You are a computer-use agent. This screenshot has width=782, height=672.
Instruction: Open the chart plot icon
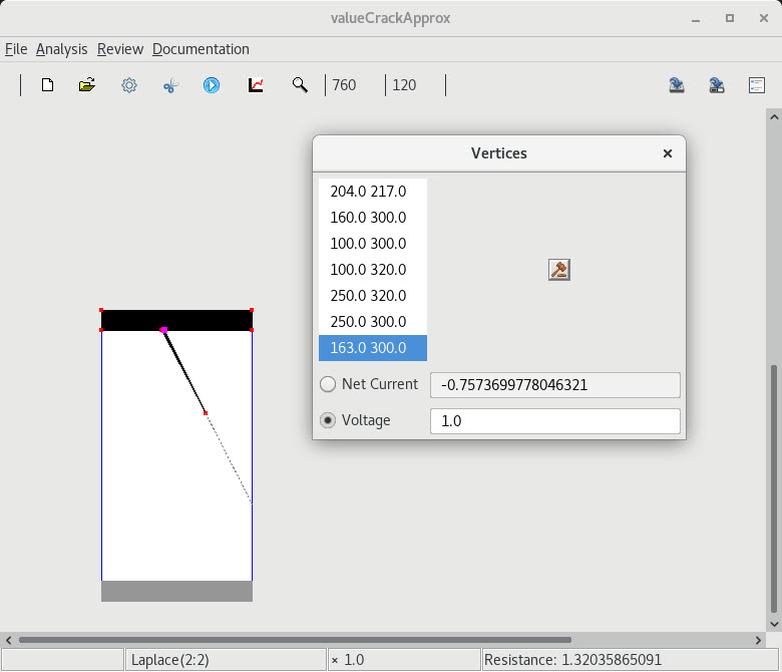[256, 86]
